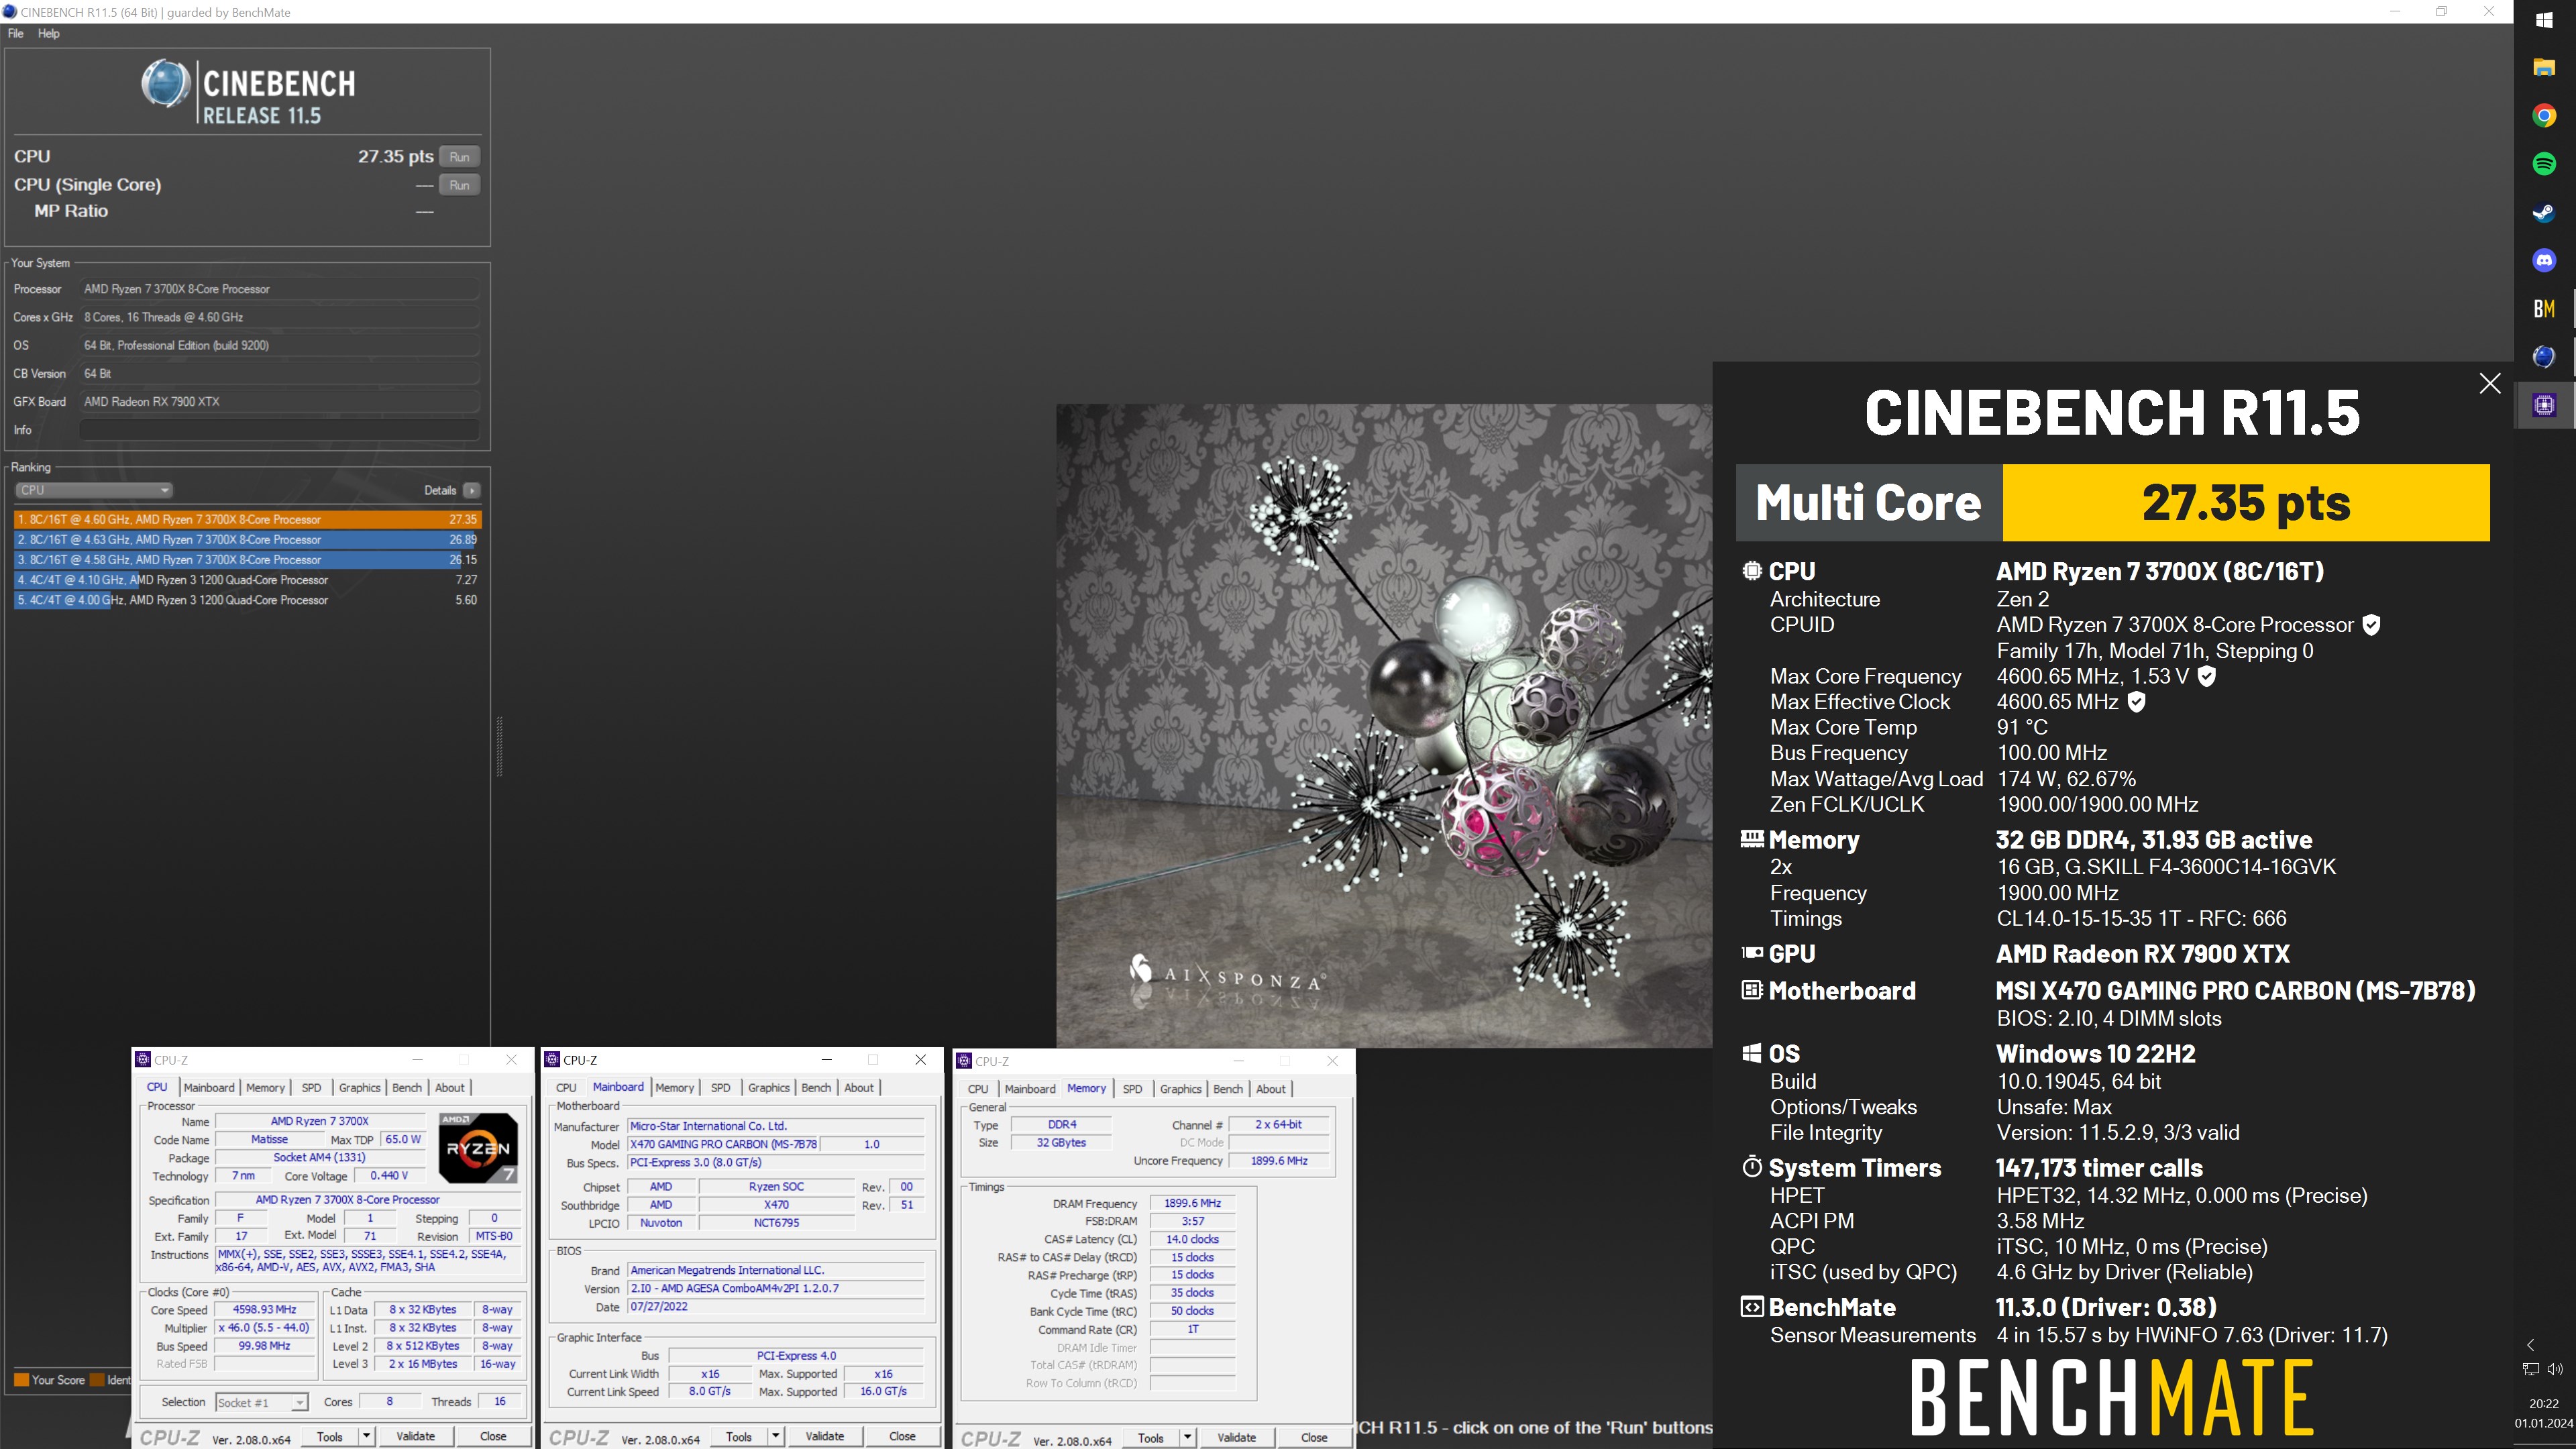Switch to Mainboard tab in left CPU-Z window
Viewport: 2576px width, 1449px height.
coord(209,1087)
